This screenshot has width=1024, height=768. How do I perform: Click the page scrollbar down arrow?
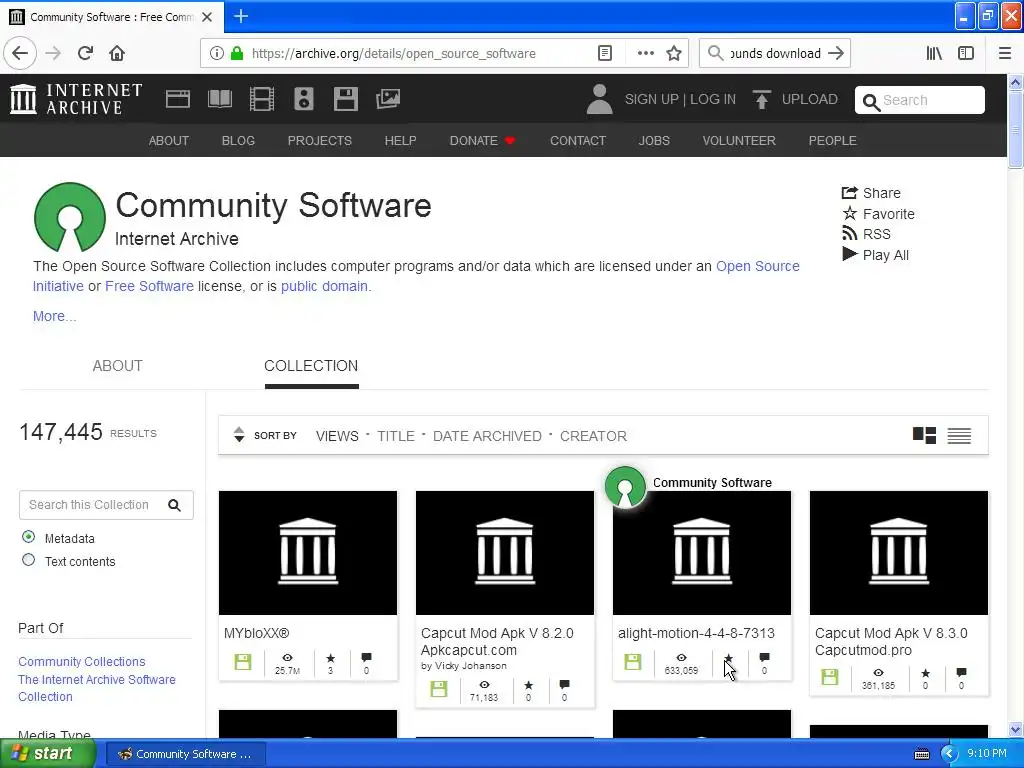(x=1015, y=729)
